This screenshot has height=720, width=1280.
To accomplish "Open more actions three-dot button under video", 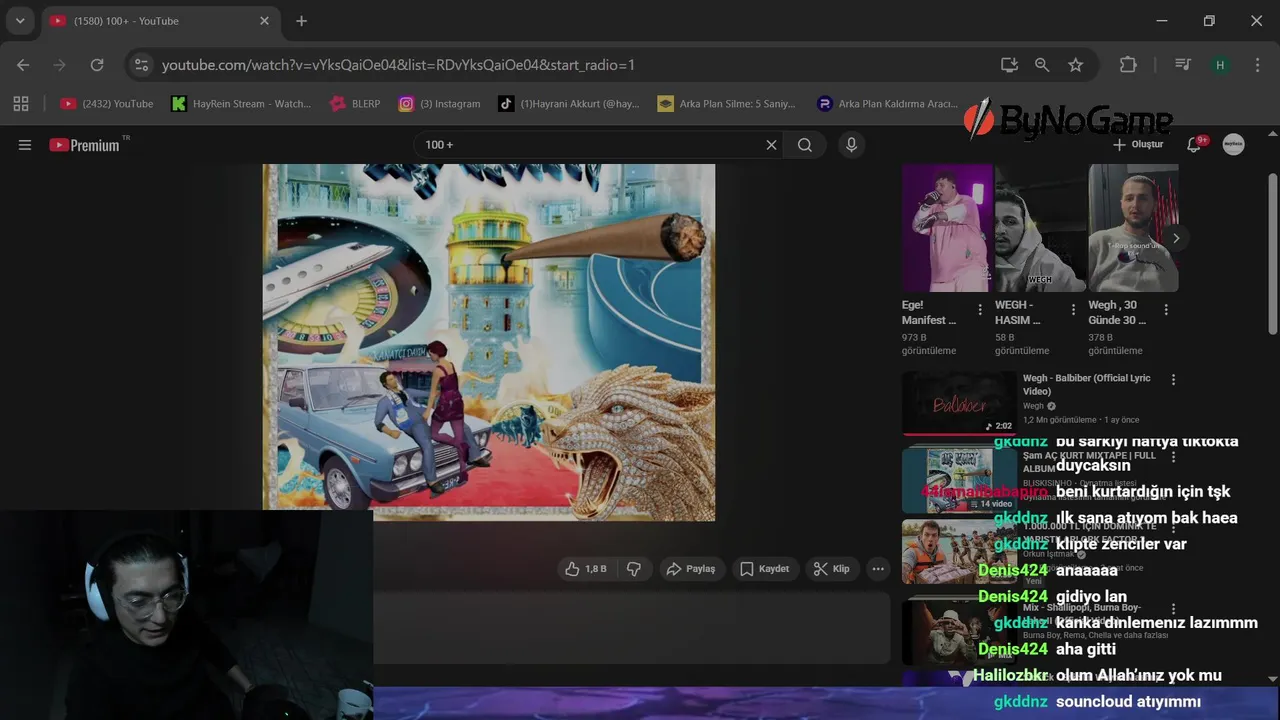I will tap(878, 569).
